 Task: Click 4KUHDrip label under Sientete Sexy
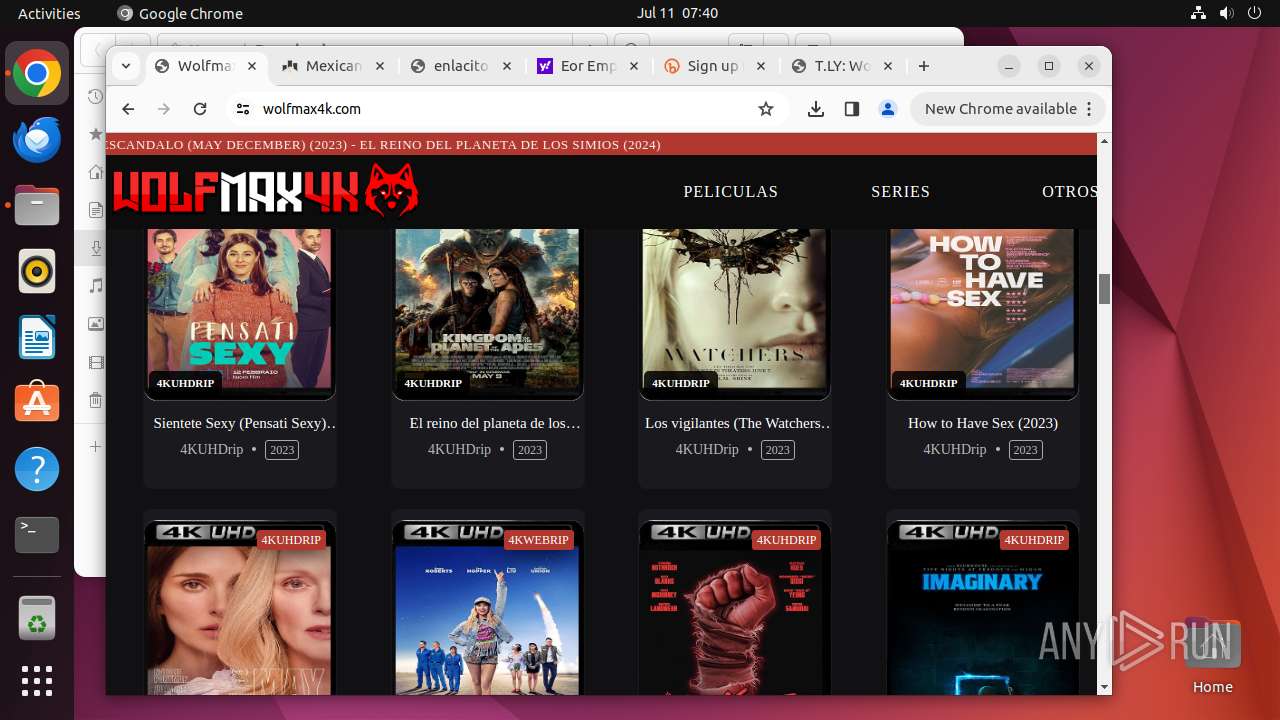coord(211,450)
